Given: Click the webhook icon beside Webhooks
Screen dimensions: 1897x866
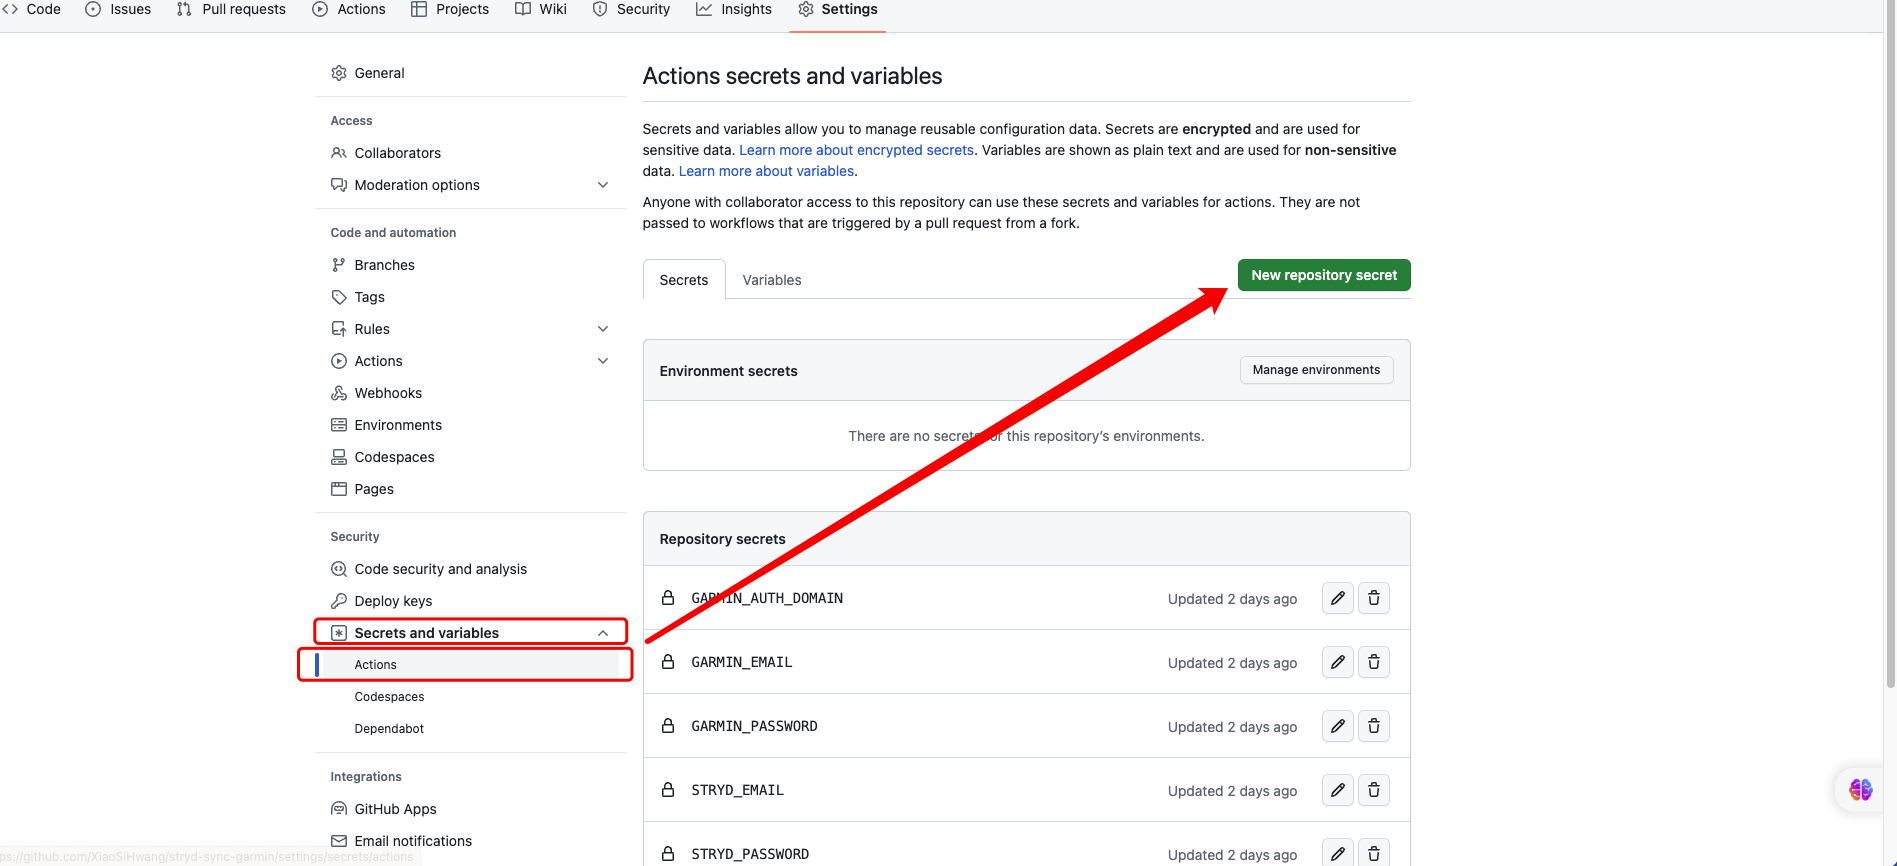Looking at the screenshot, I should 339,393.
